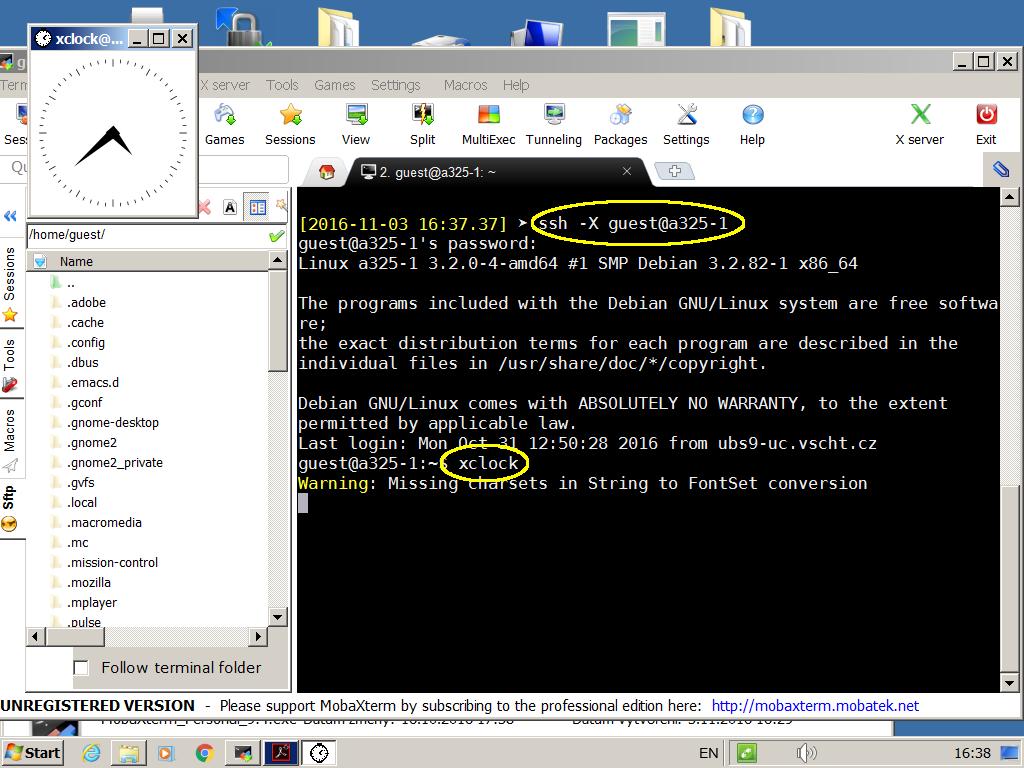Select the Tools vertical sidebar tab
This screenshot has height=768, width=1024.
(x=10, y=364)
